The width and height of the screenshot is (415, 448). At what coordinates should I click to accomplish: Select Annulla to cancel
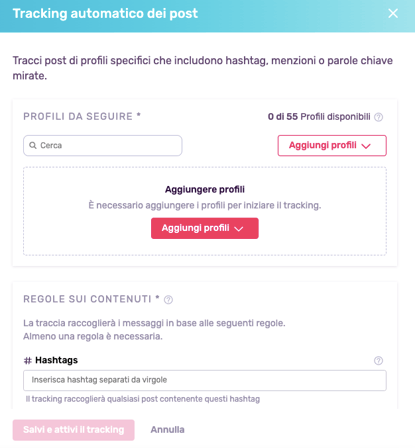(x=167, y=430)
